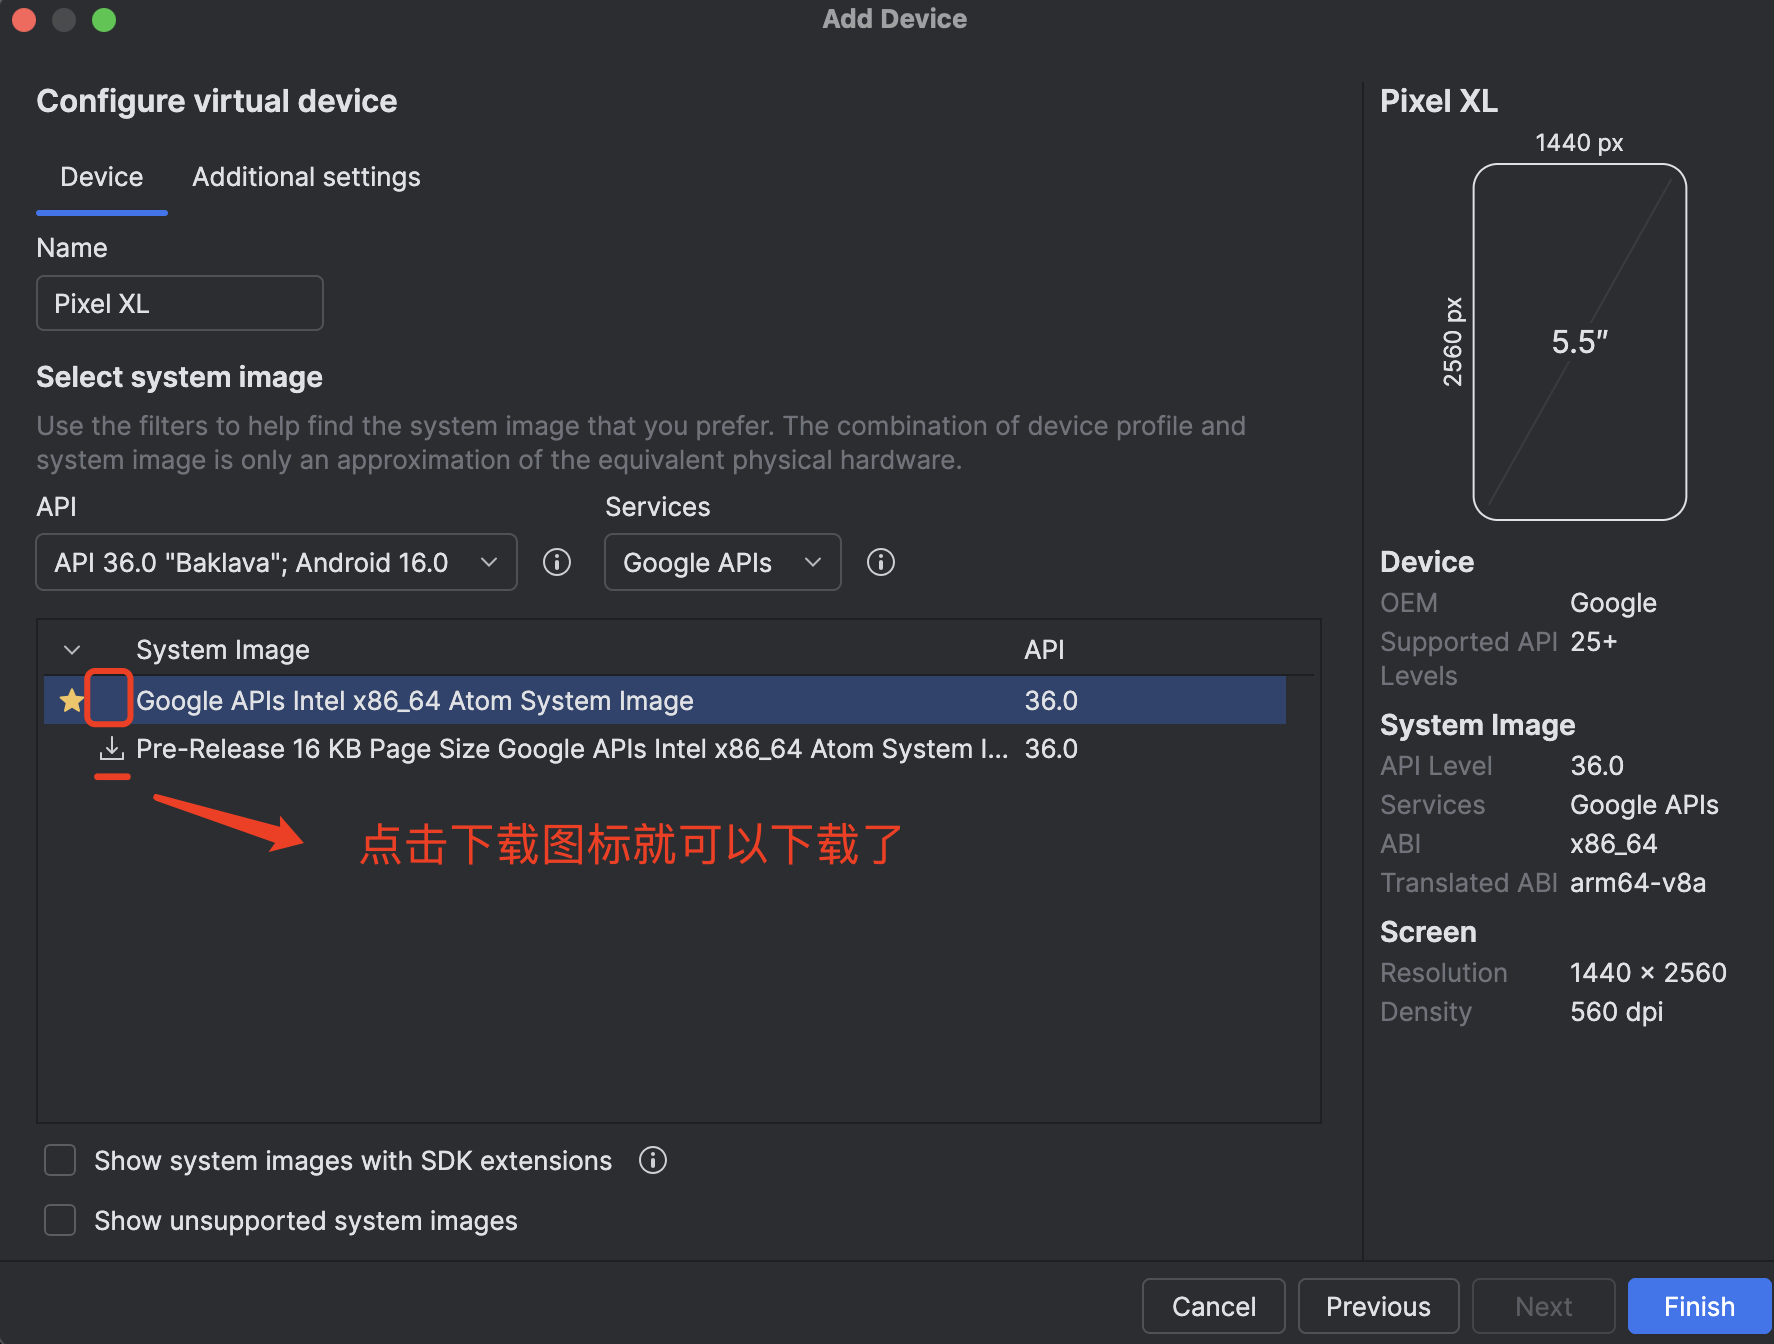Click the Cancel button

1213,1306
